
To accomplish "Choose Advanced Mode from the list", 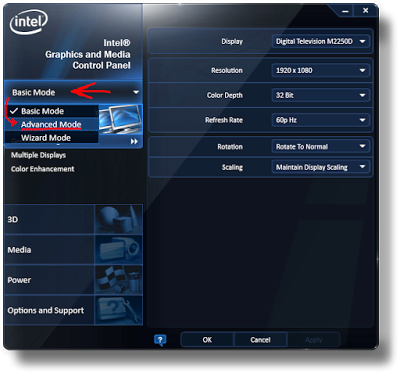I will pos(52,124).
